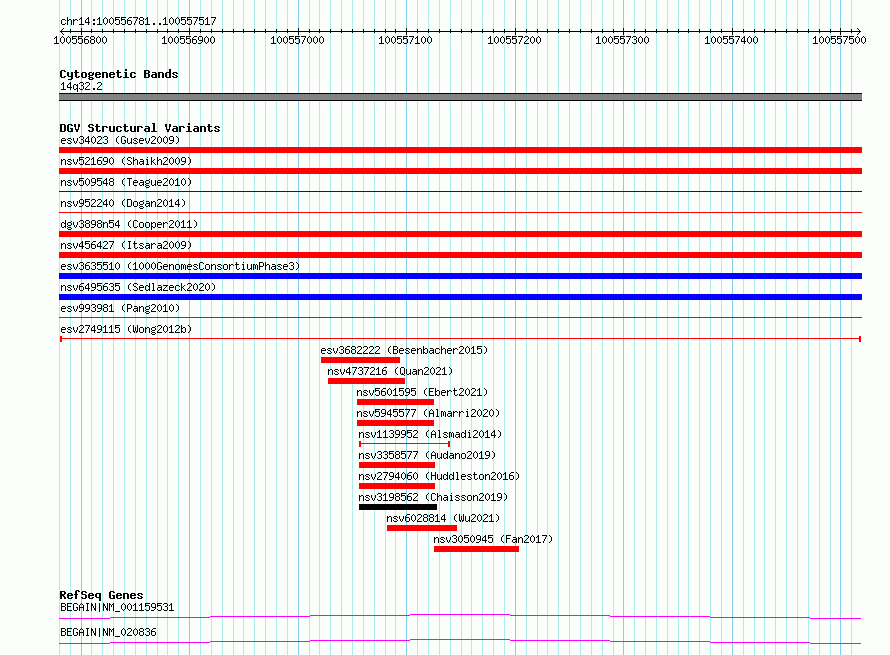Click ruler tick label 100557100

click(405, 40)
